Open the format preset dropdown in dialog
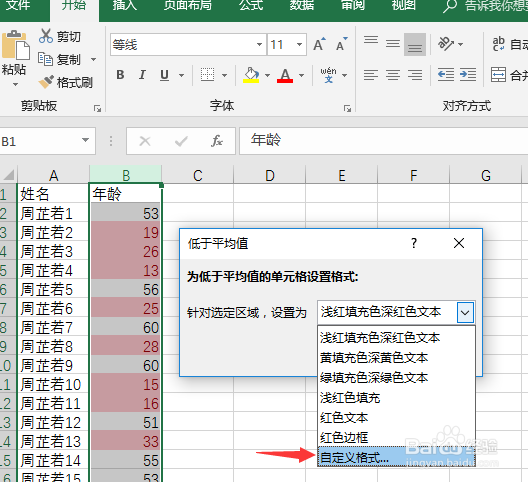 465,313
